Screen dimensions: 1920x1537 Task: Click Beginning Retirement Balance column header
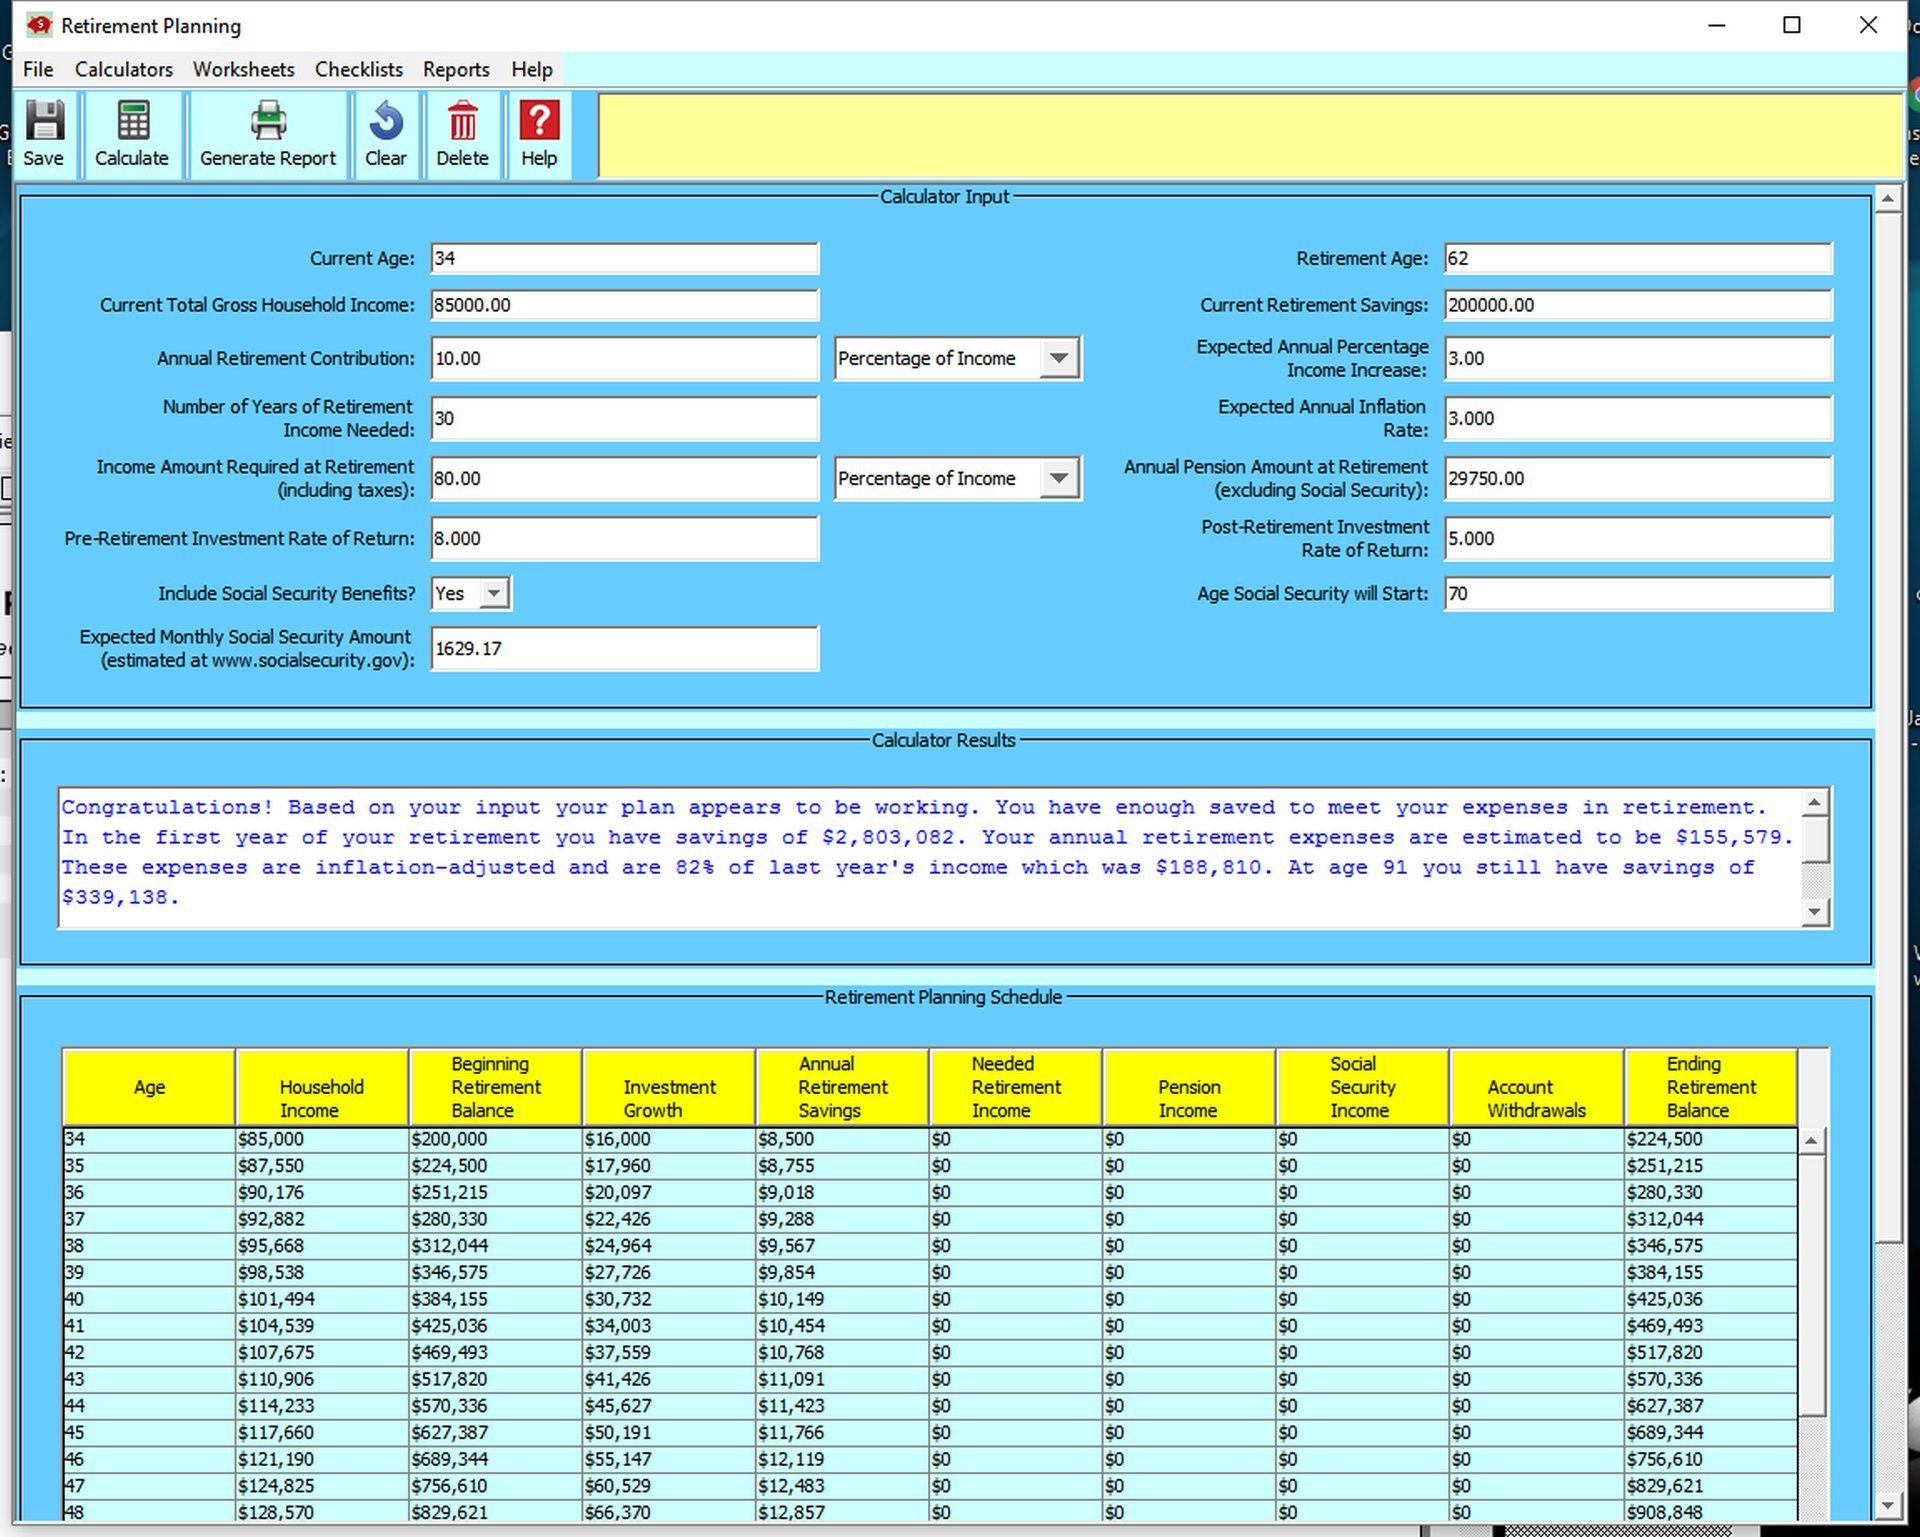(496, 1087)
